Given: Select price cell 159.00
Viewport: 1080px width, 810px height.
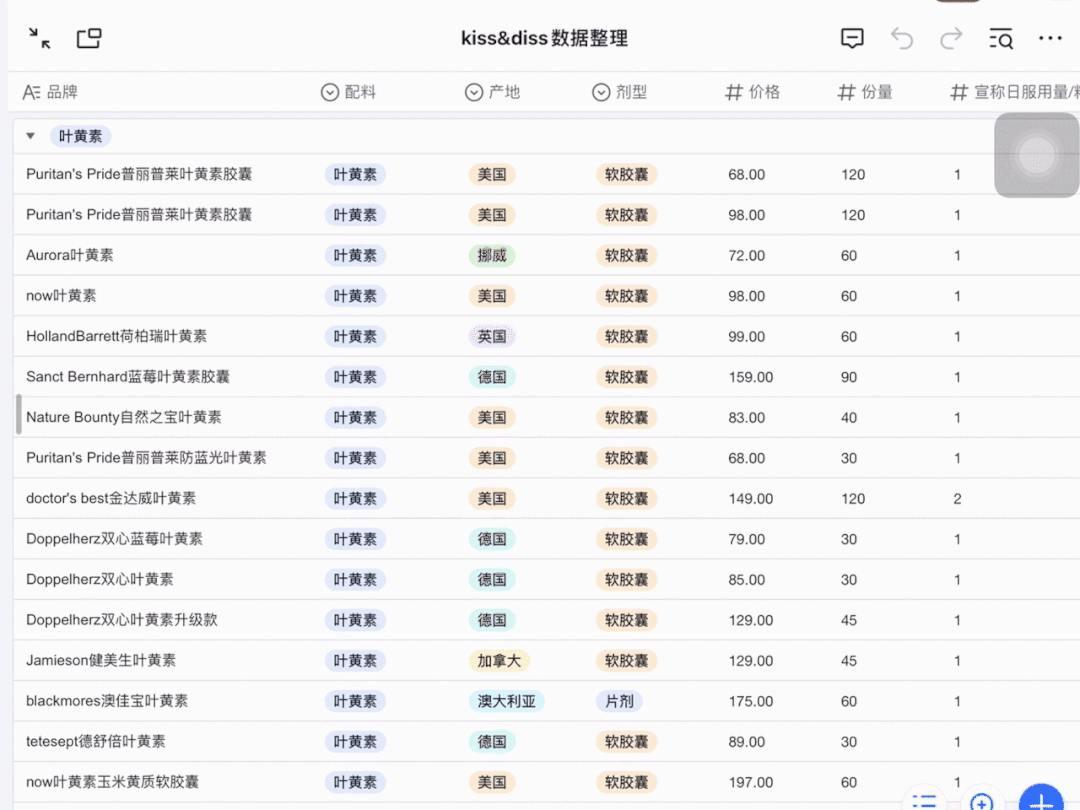Looking at the screenshot, I should coord(751,377).
